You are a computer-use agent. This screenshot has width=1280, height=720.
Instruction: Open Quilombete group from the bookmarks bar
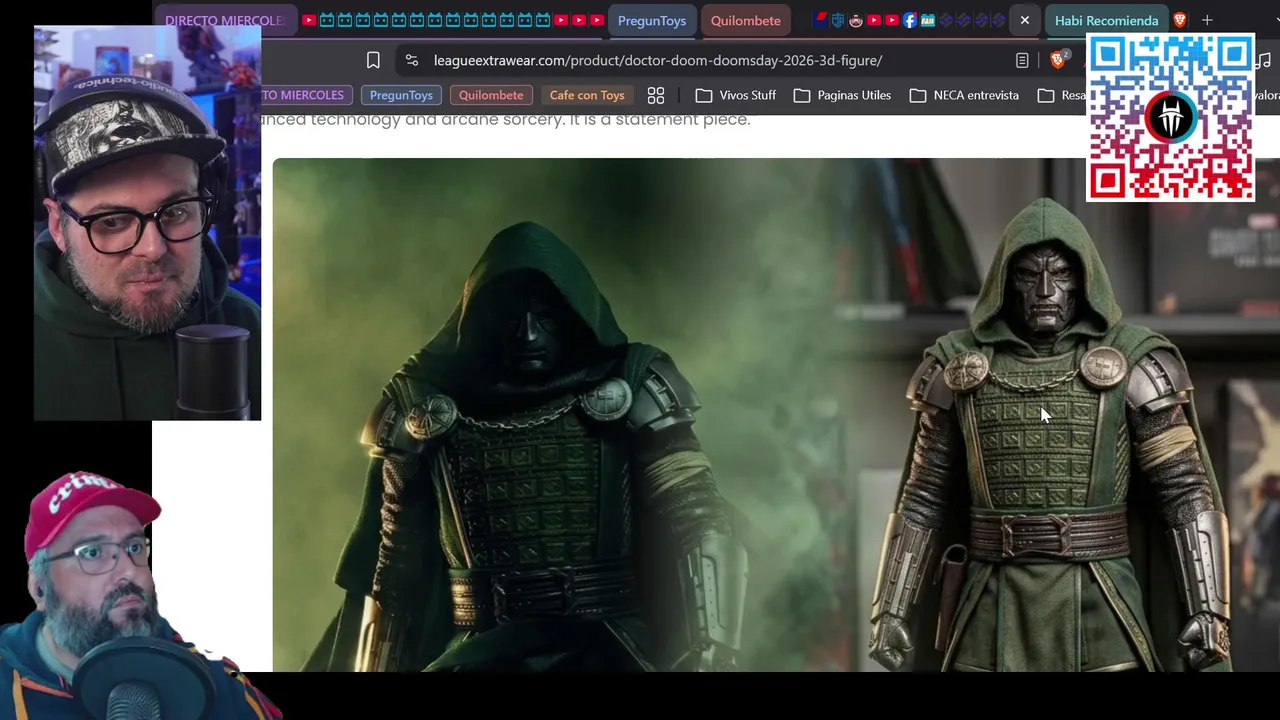(491, 95)
